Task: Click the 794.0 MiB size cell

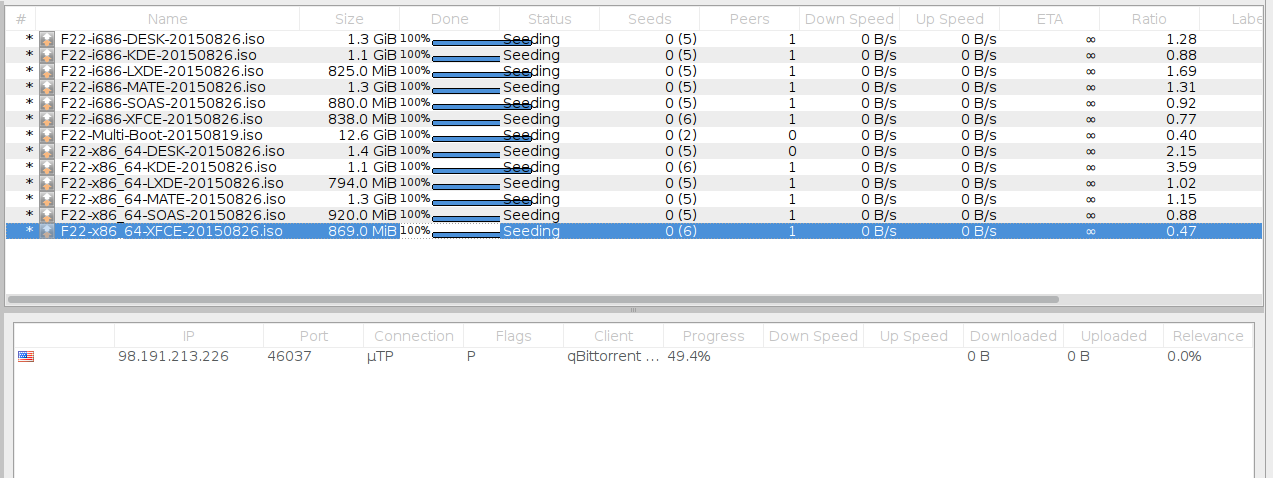Action: point(362,183)
